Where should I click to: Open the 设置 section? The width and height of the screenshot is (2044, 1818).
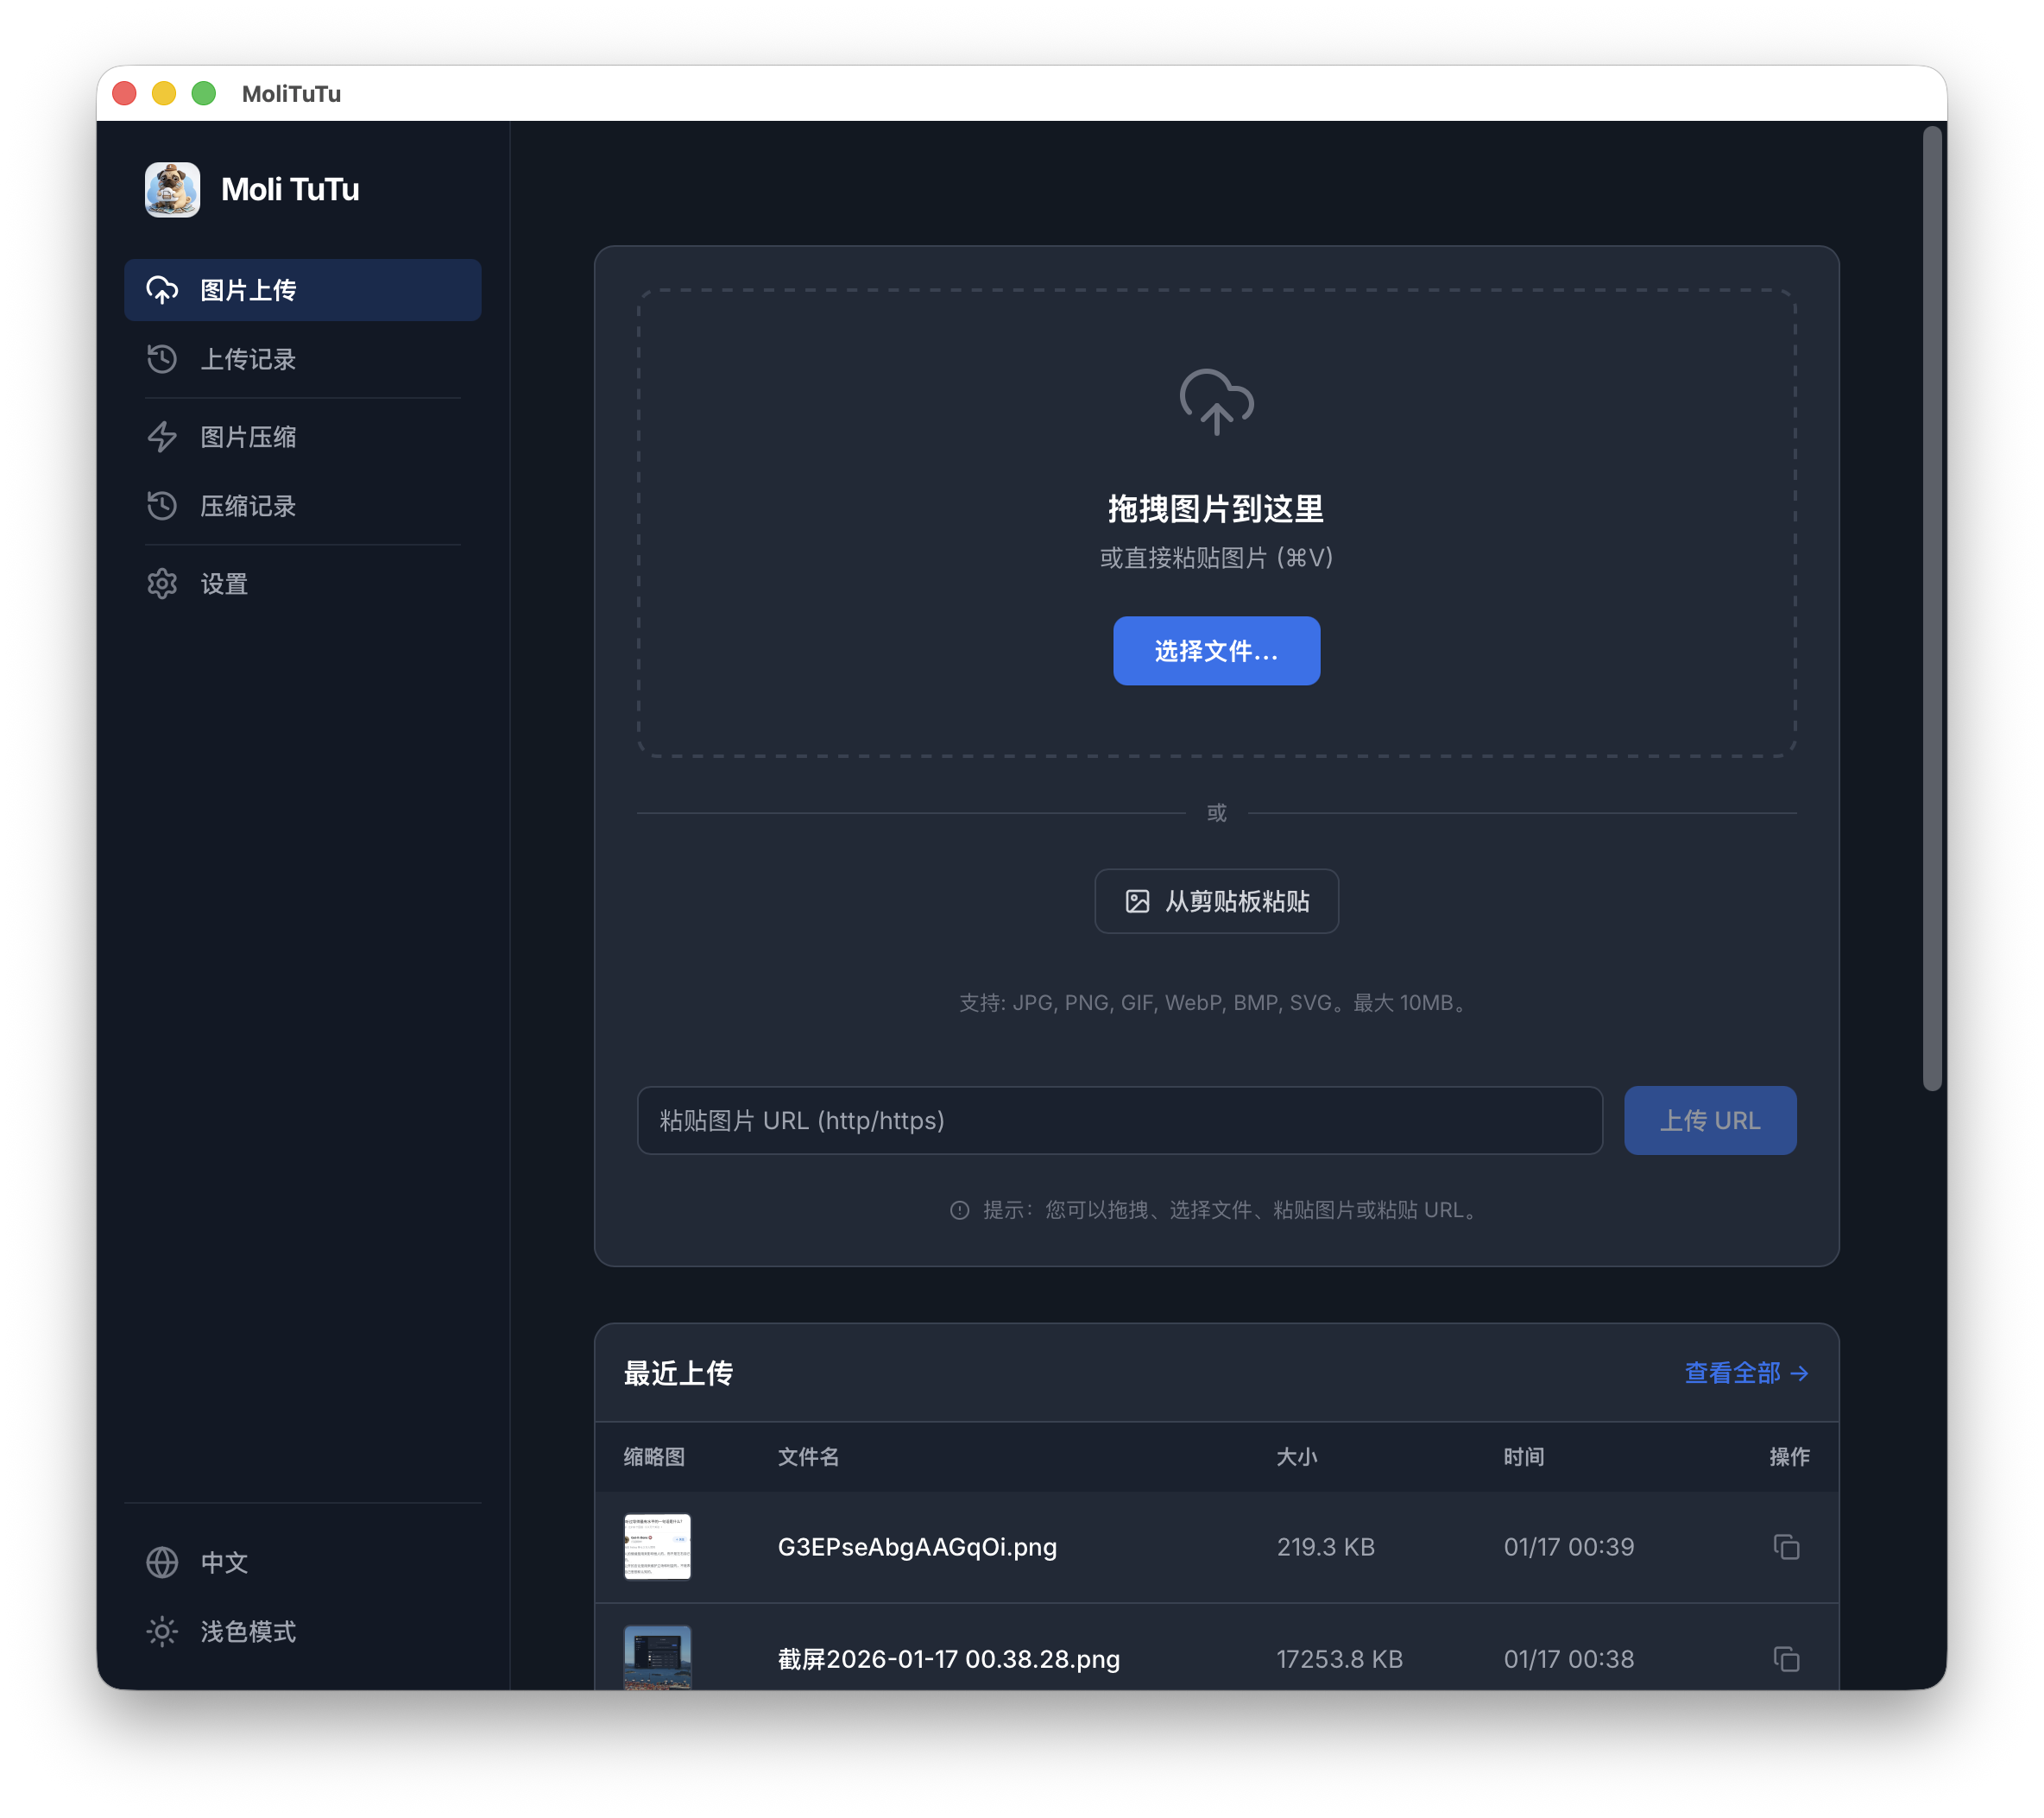coord(223,583)
